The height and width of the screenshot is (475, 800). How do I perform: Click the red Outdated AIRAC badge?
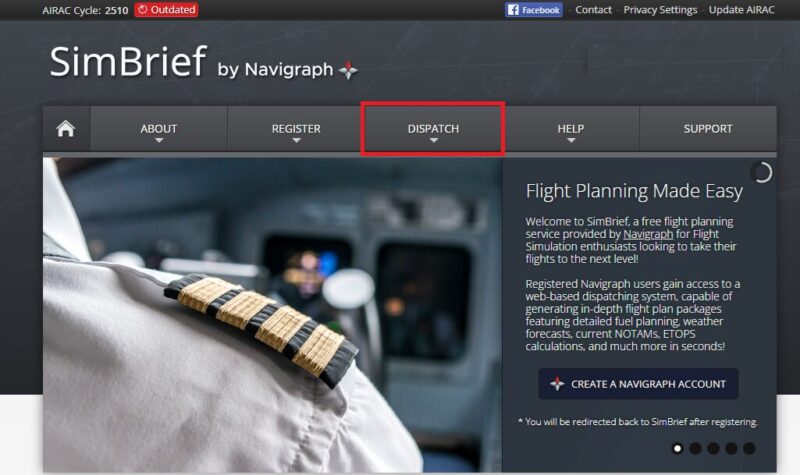(166, 10)
